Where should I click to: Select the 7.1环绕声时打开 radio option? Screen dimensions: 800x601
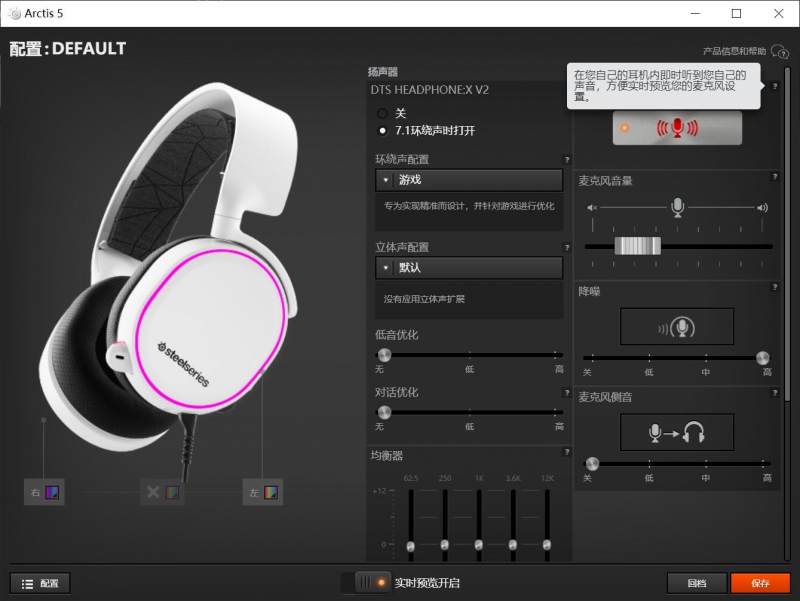click(x=382, y=131)
